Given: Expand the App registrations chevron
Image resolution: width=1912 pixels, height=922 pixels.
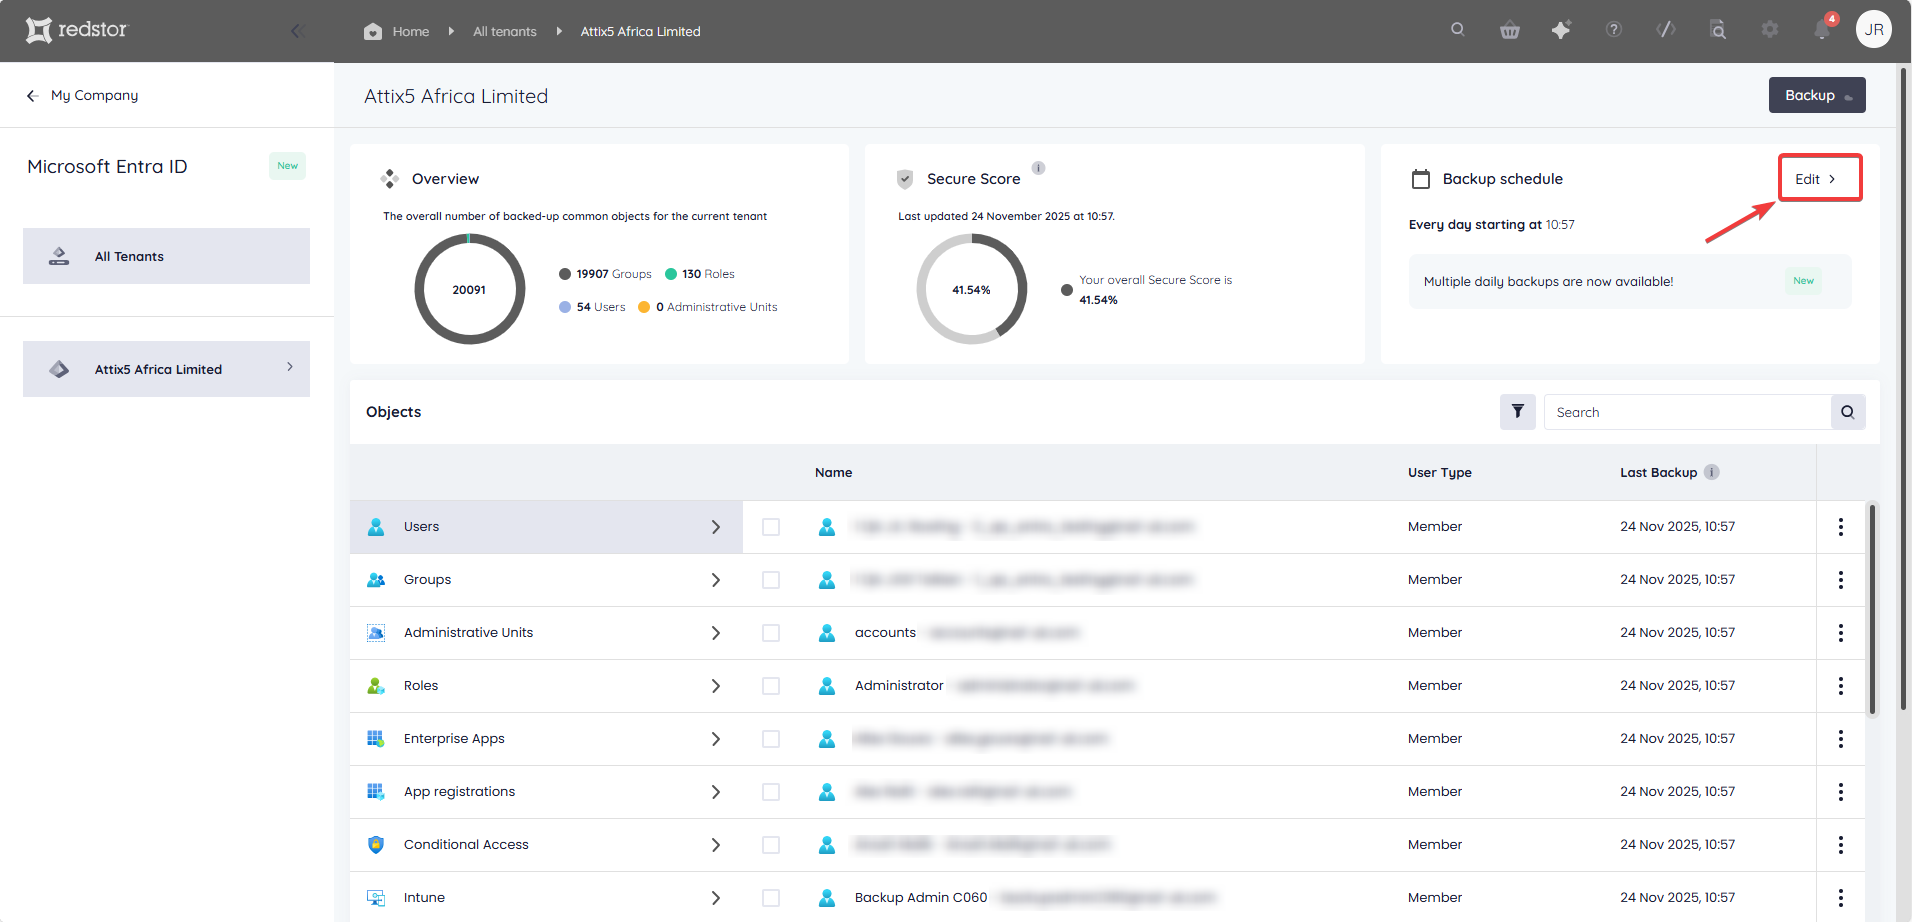Looking at the screenshot, I should pos(716,792).
